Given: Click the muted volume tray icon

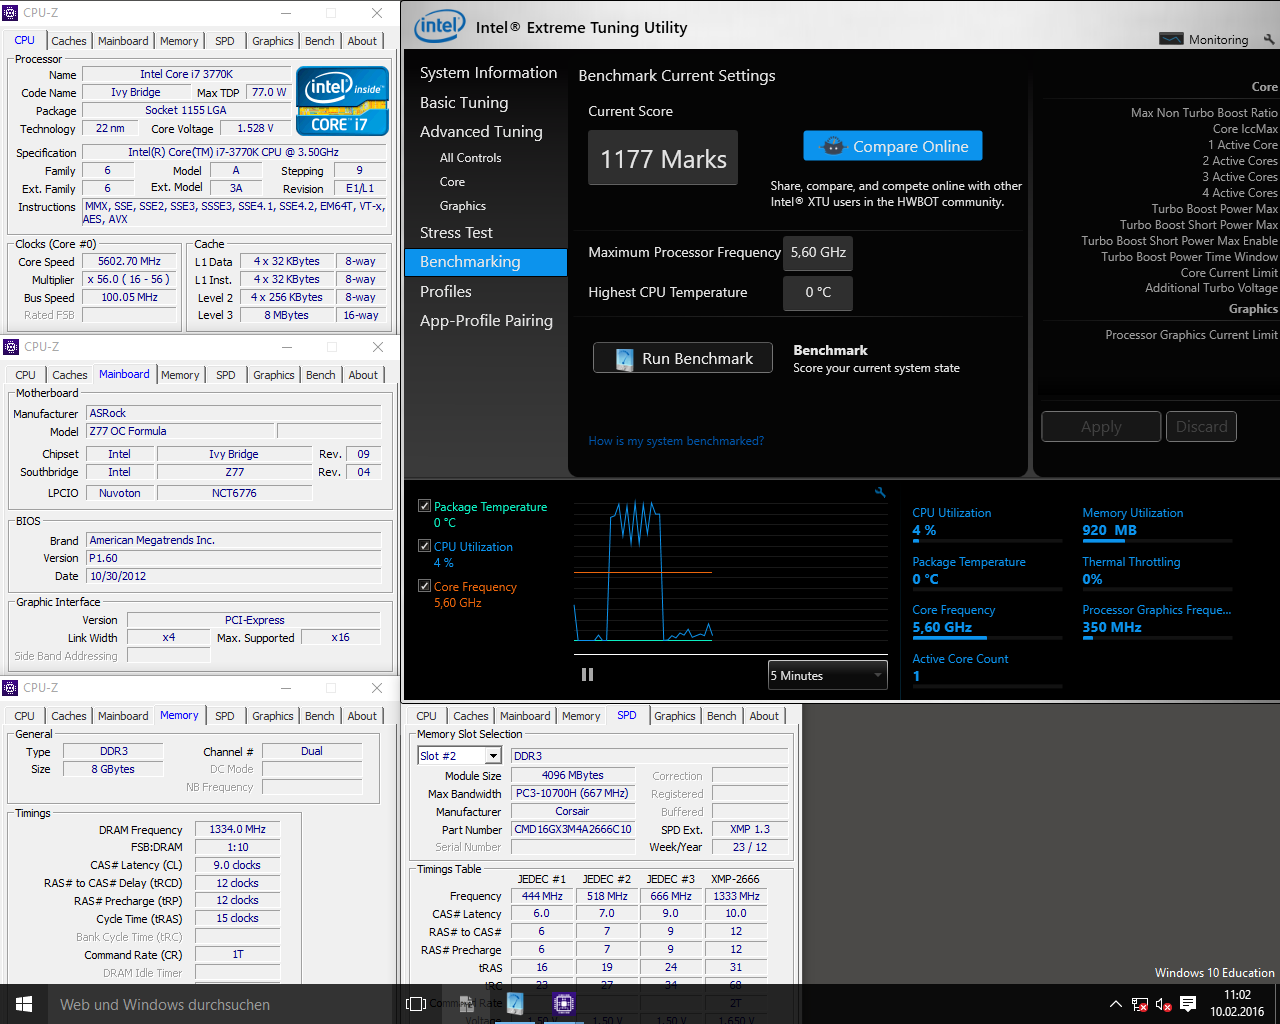Looking at the screenshot, I should [1163, 1004].
